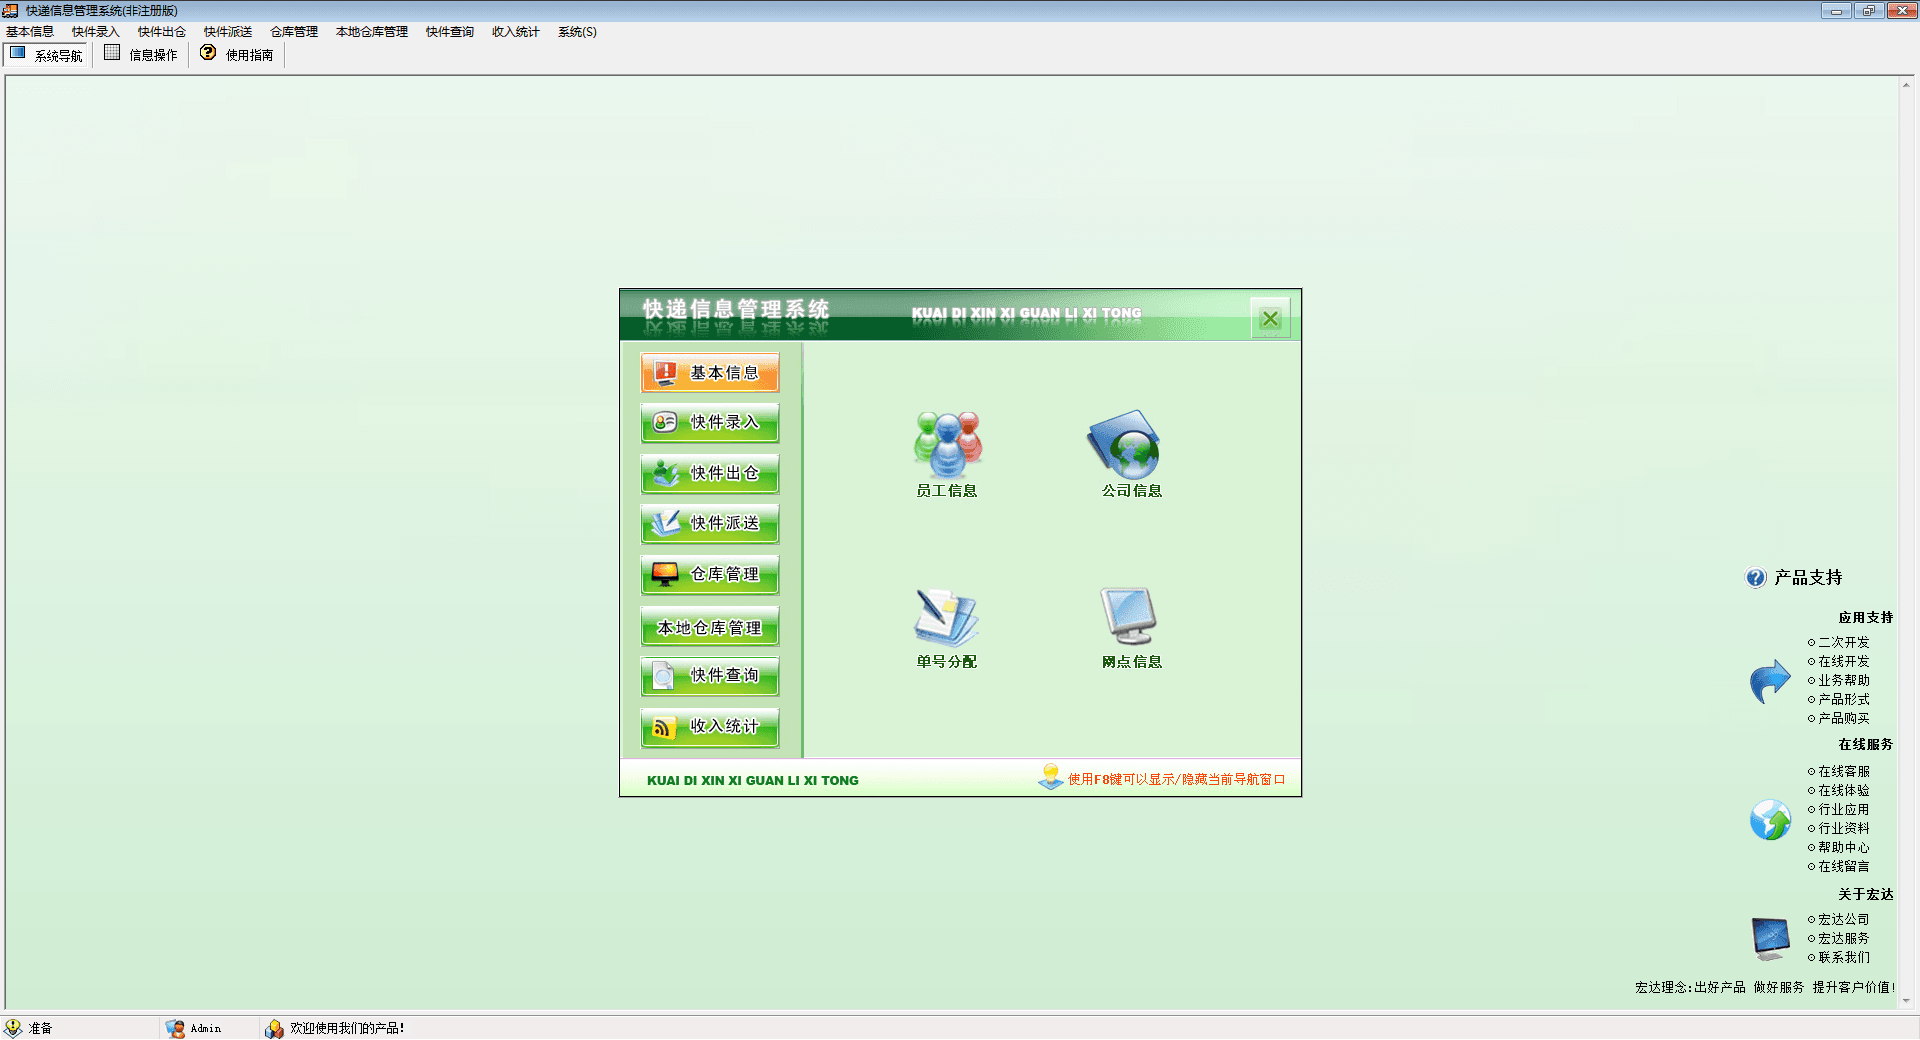Image resolution: width=1920 pixels, height=1040 pixels.
Task: Open the 公司信息 company info icon
Action: pyautogui.click(x=1125, y=446)
